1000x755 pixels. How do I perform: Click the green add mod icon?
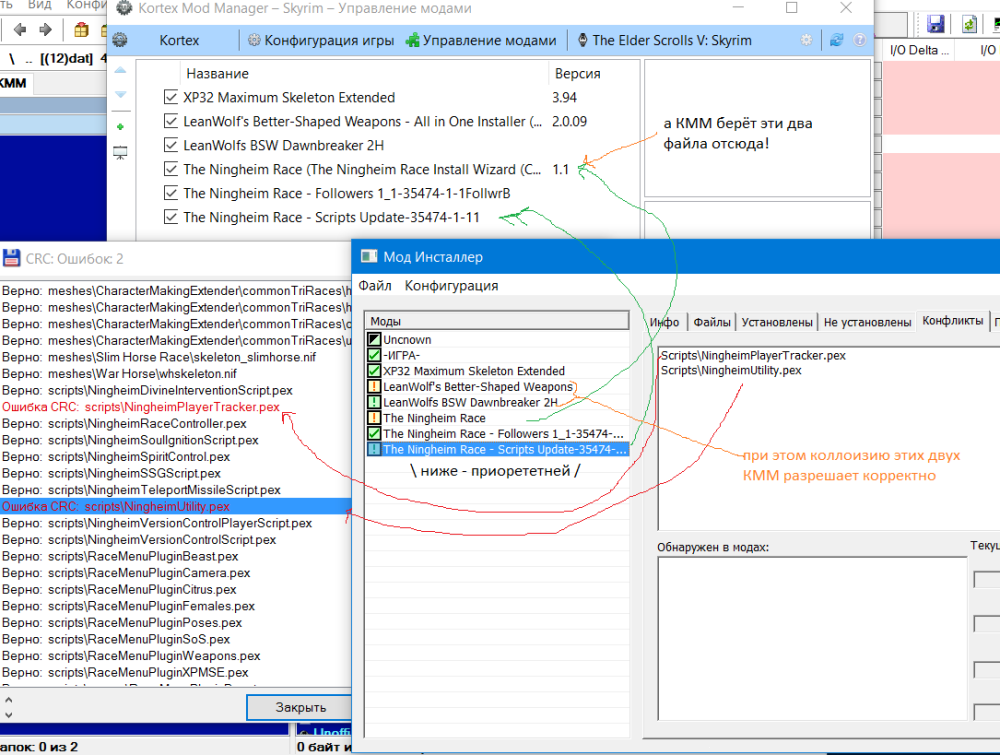pos(120,126)
